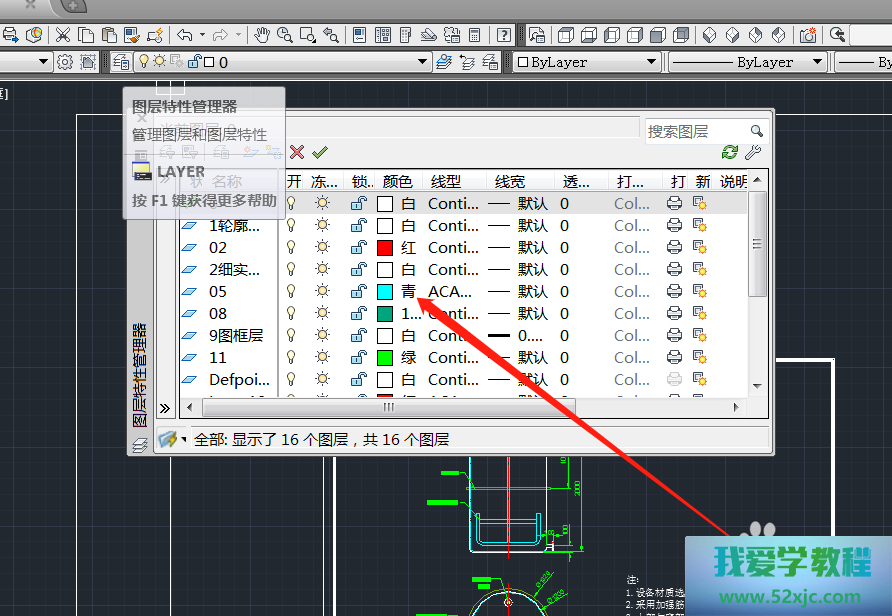Click the 颜色 column header

(397, 181)
